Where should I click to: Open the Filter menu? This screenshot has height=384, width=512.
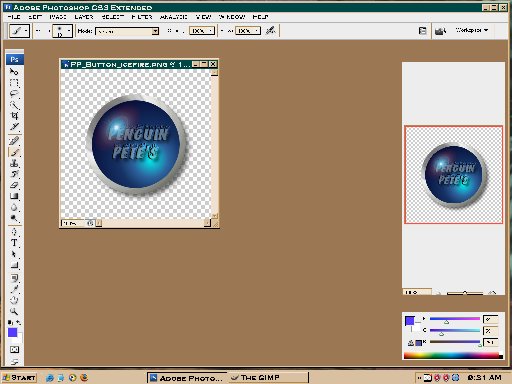tap(142, 17)
